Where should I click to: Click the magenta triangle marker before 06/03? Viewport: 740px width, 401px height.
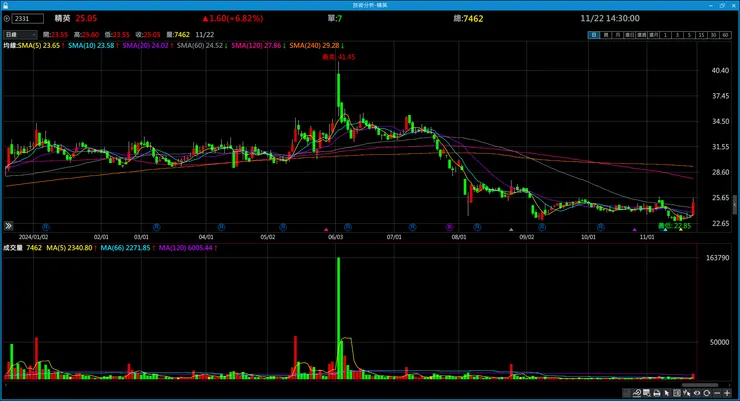(x=326, y=229)
